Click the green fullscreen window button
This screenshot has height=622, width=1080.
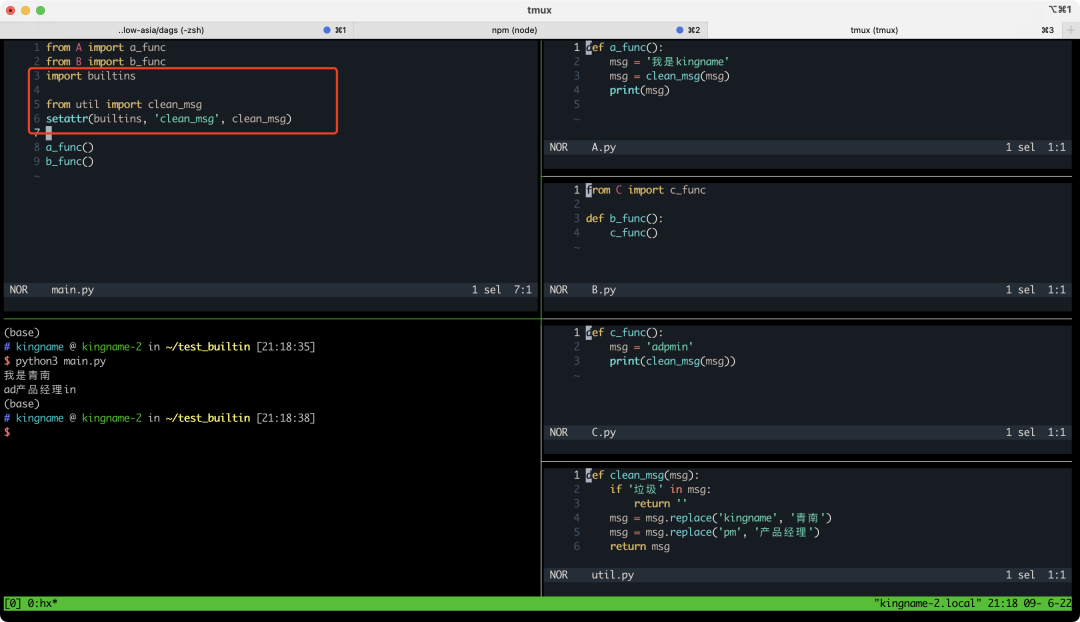click(40, 10)
